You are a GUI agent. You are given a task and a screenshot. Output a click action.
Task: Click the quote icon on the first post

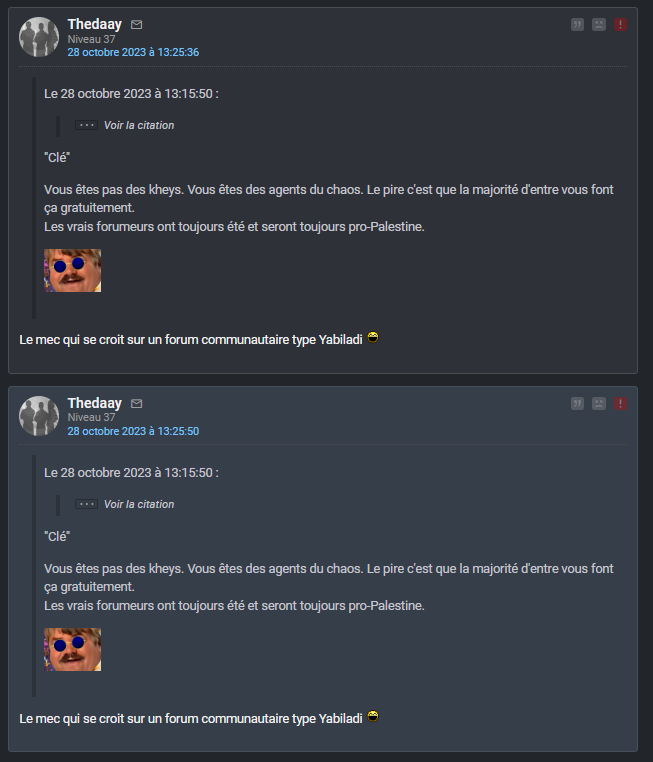(x=577, y=24)
